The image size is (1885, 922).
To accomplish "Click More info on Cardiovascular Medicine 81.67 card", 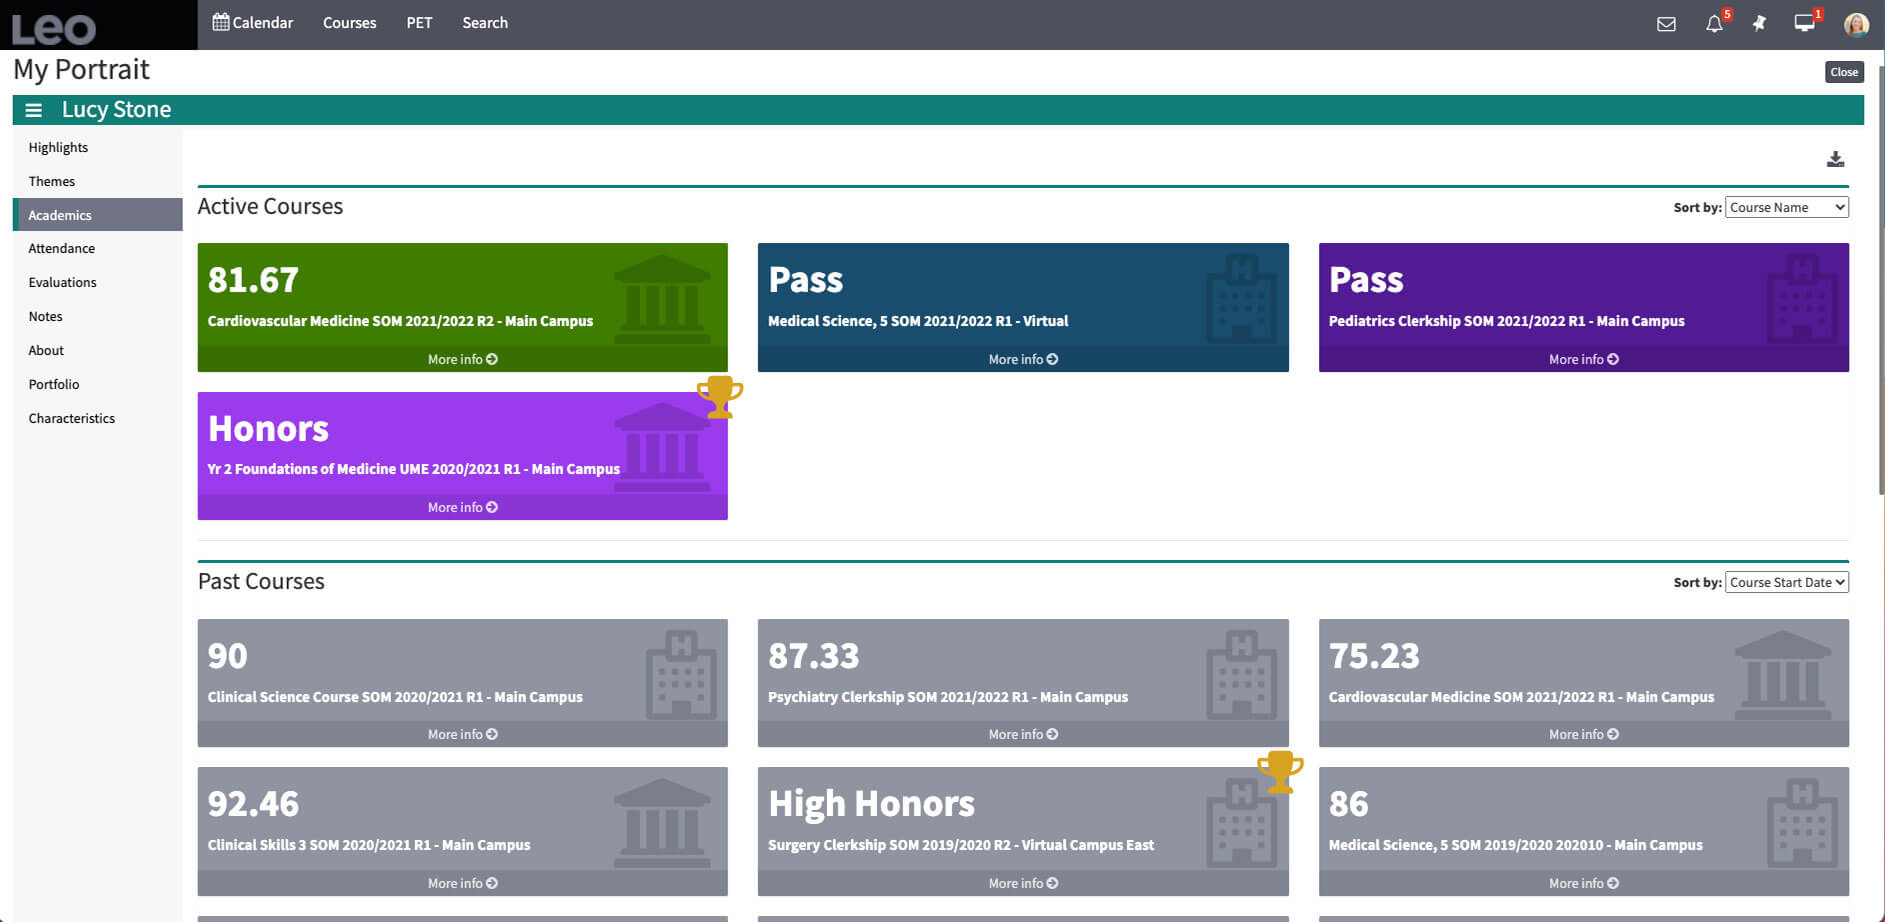I will click(x=462, y=359).
